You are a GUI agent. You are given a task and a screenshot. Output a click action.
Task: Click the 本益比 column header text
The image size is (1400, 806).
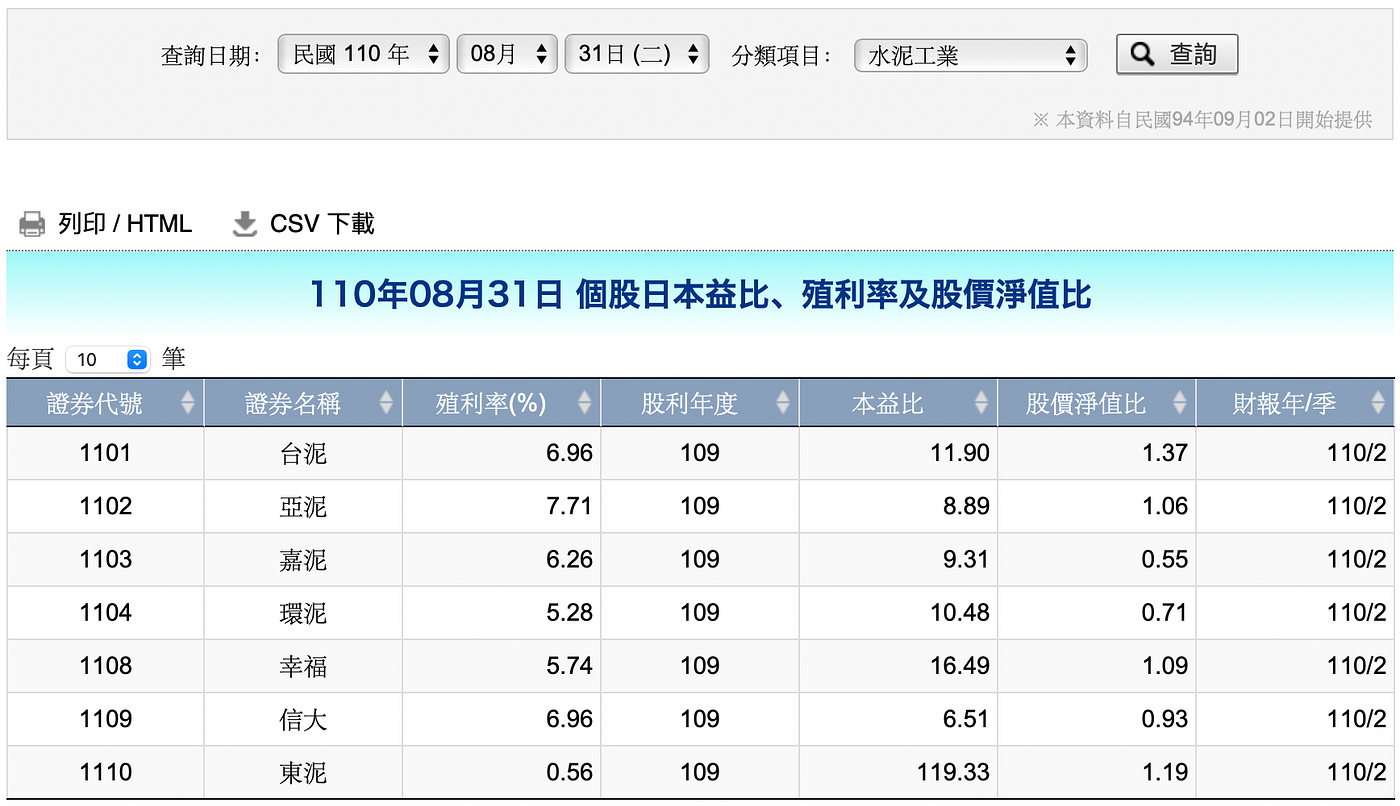click(888, 404)
